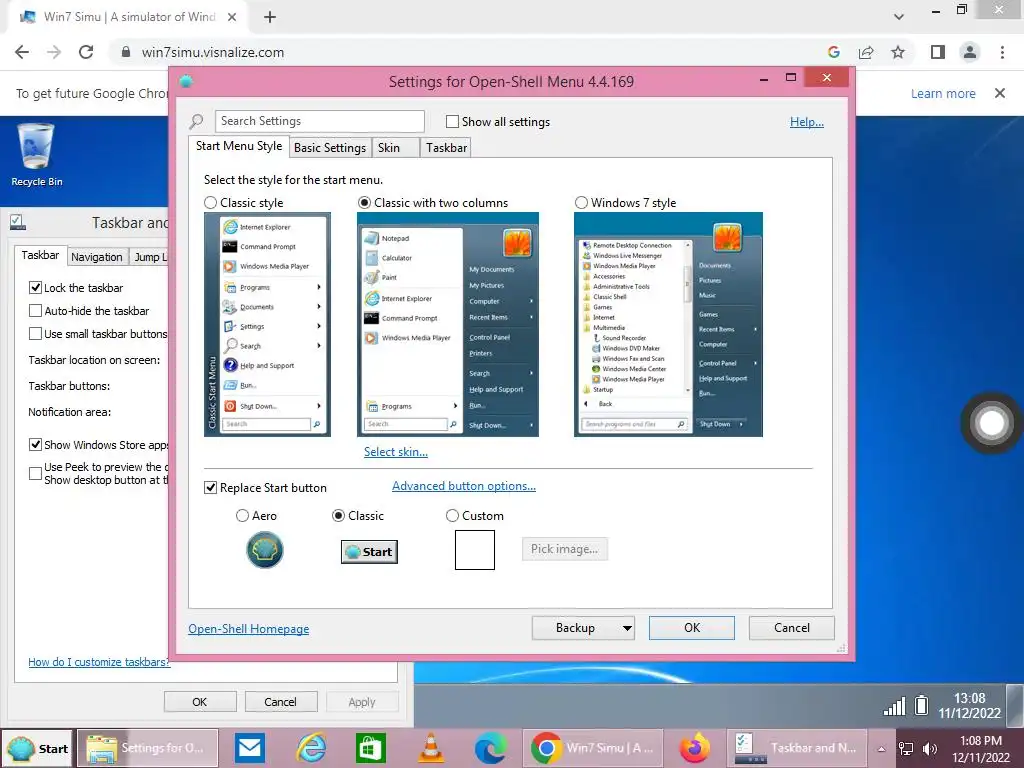Open the Select skin link

point(396,452)
